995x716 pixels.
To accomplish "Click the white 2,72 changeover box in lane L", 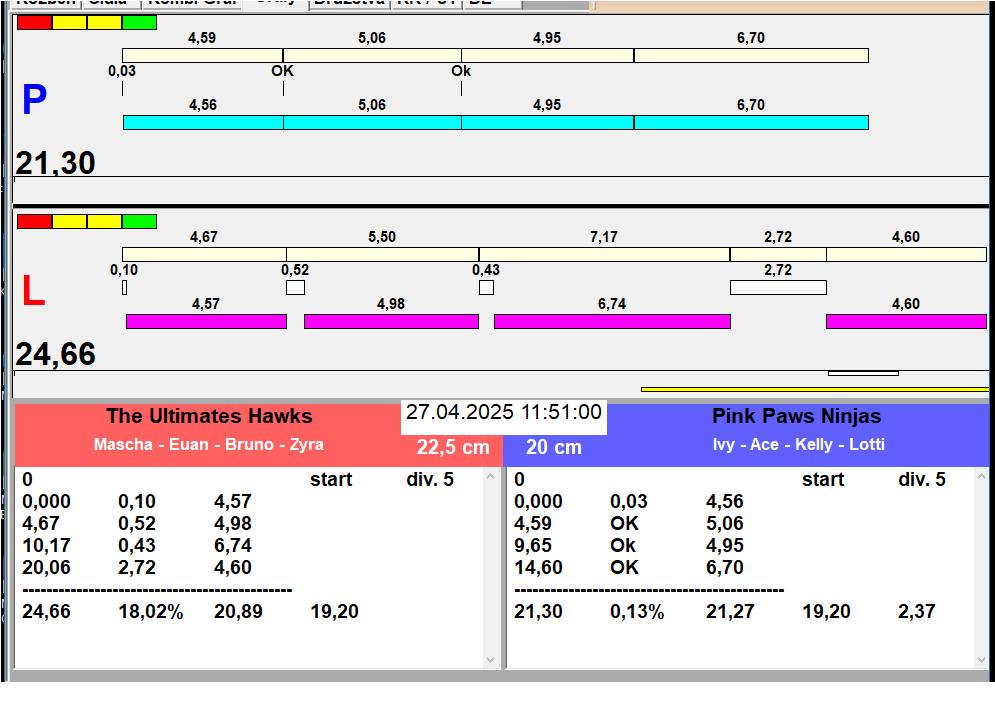I will 777,288.
